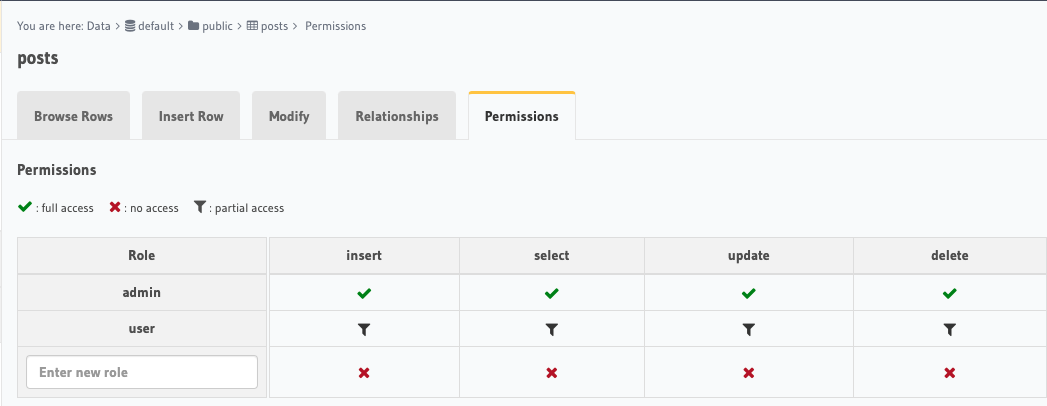Edit user insert partial access filter

click(364, 329)
